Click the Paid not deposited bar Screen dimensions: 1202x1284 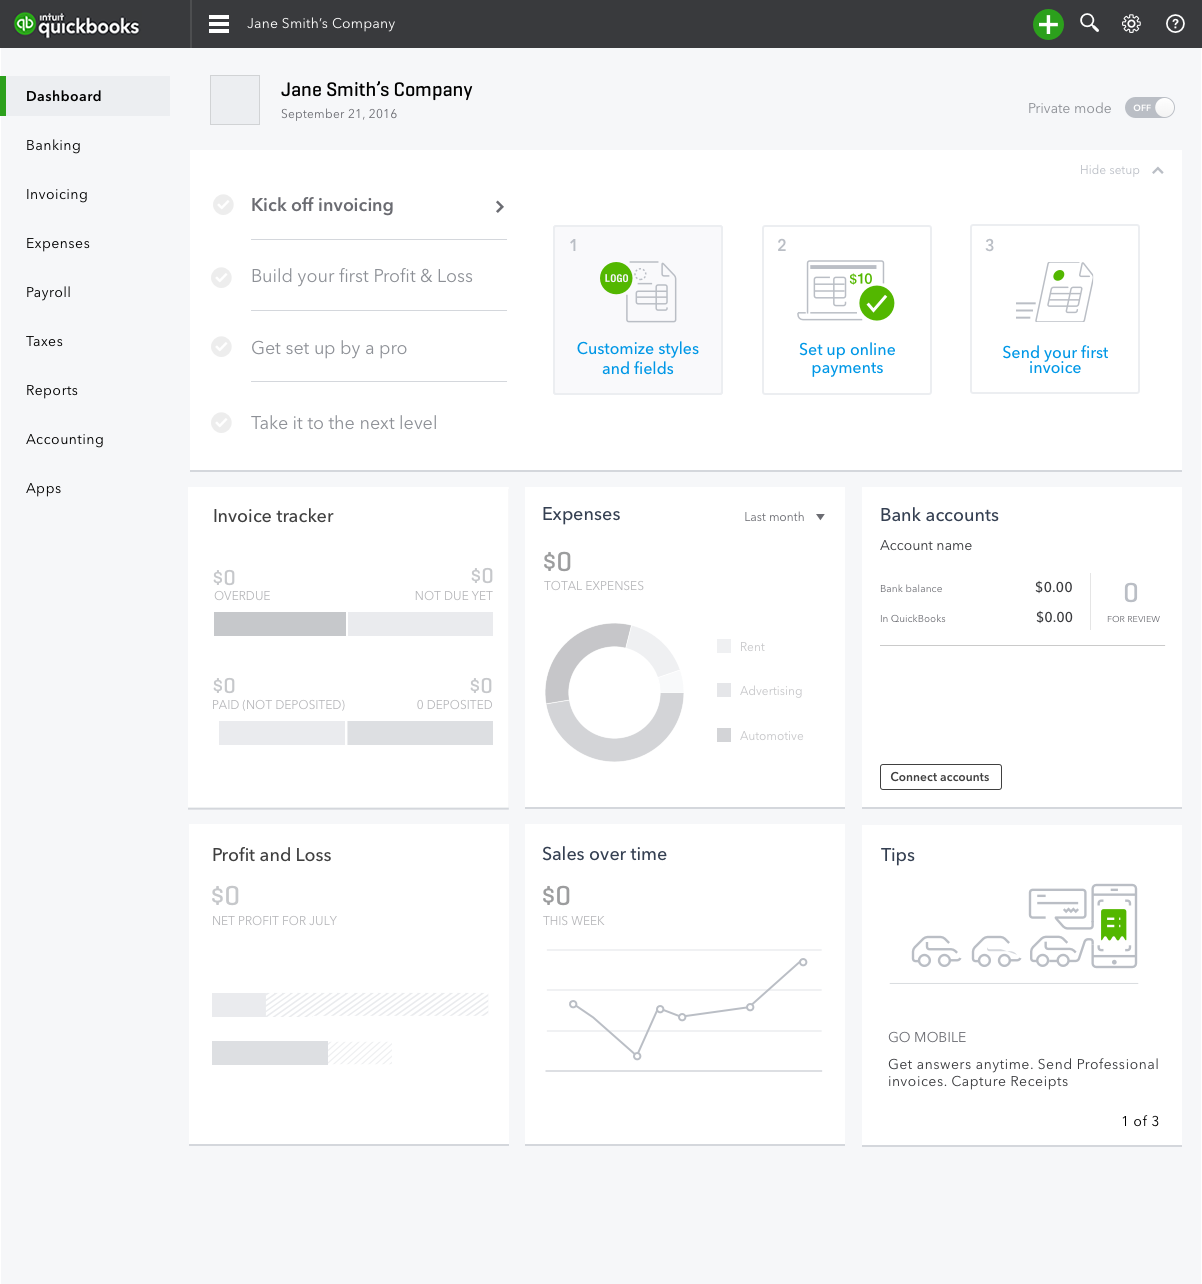click(282, 733)
